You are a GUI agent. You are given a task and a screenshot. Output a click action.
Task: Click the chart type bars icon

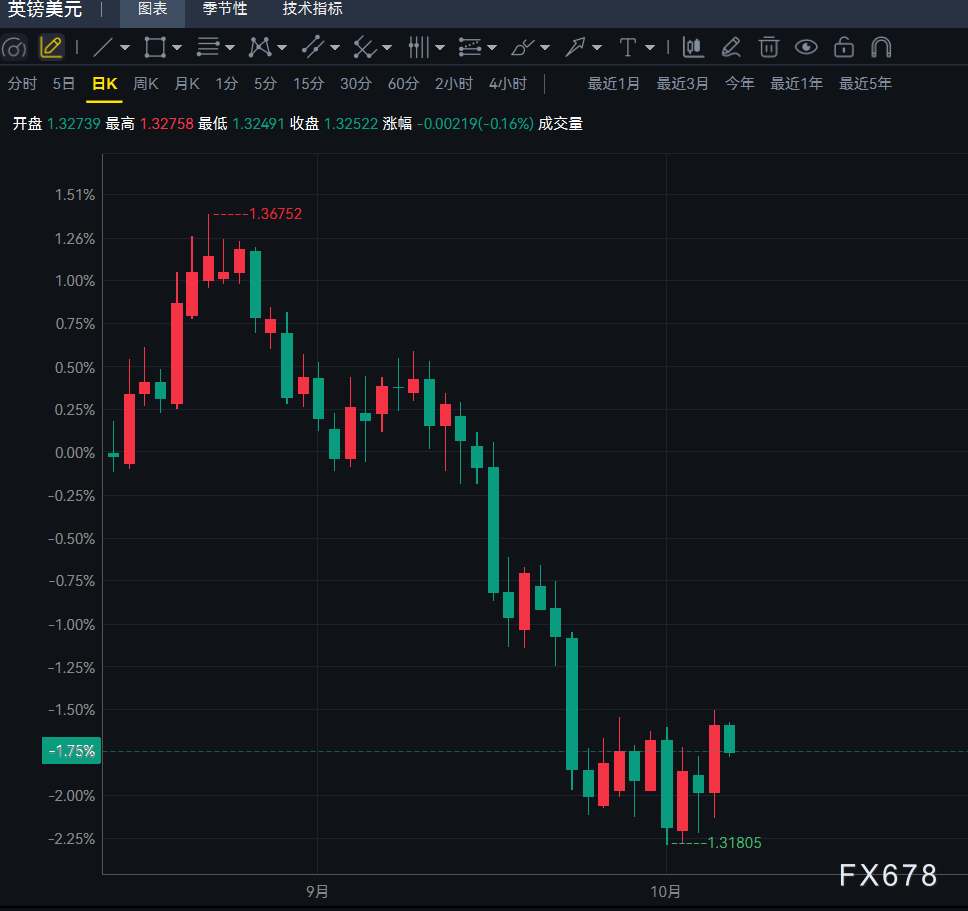tap(693, 48)
